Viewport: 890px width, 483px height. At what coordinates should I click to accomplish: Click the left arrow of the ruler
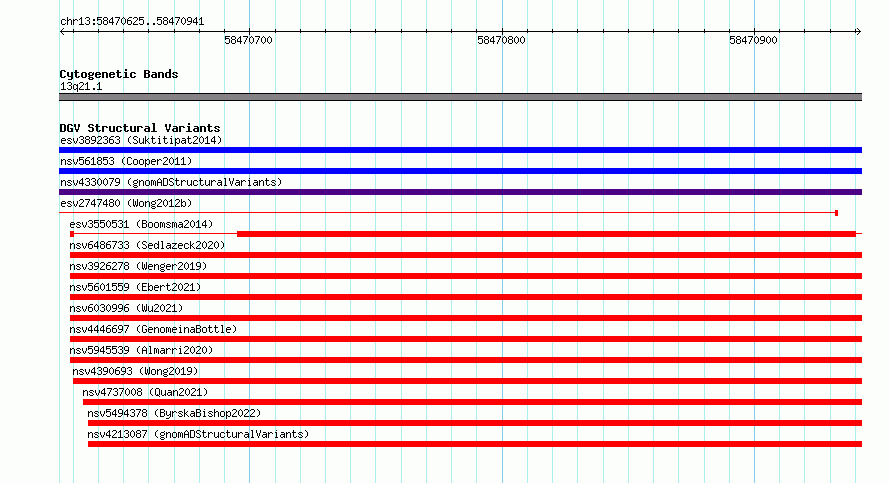(x=63, y=32)
